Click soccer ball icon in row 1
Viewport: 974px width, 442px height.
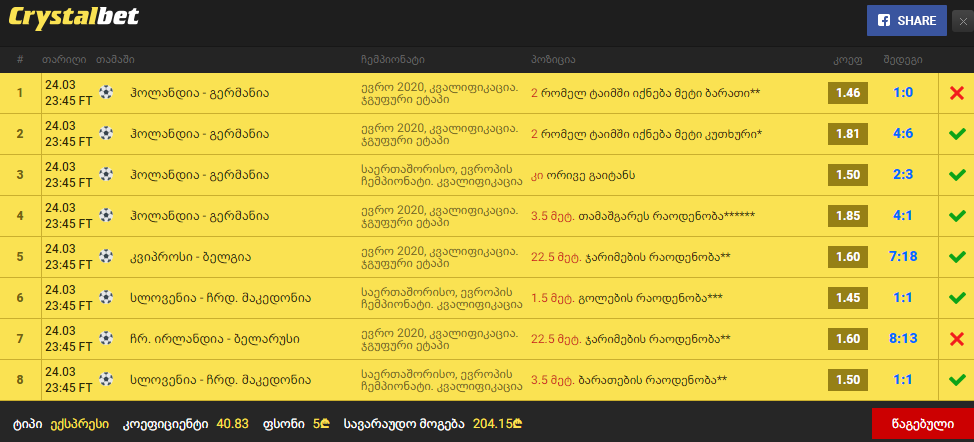click(x=106, y=92)
